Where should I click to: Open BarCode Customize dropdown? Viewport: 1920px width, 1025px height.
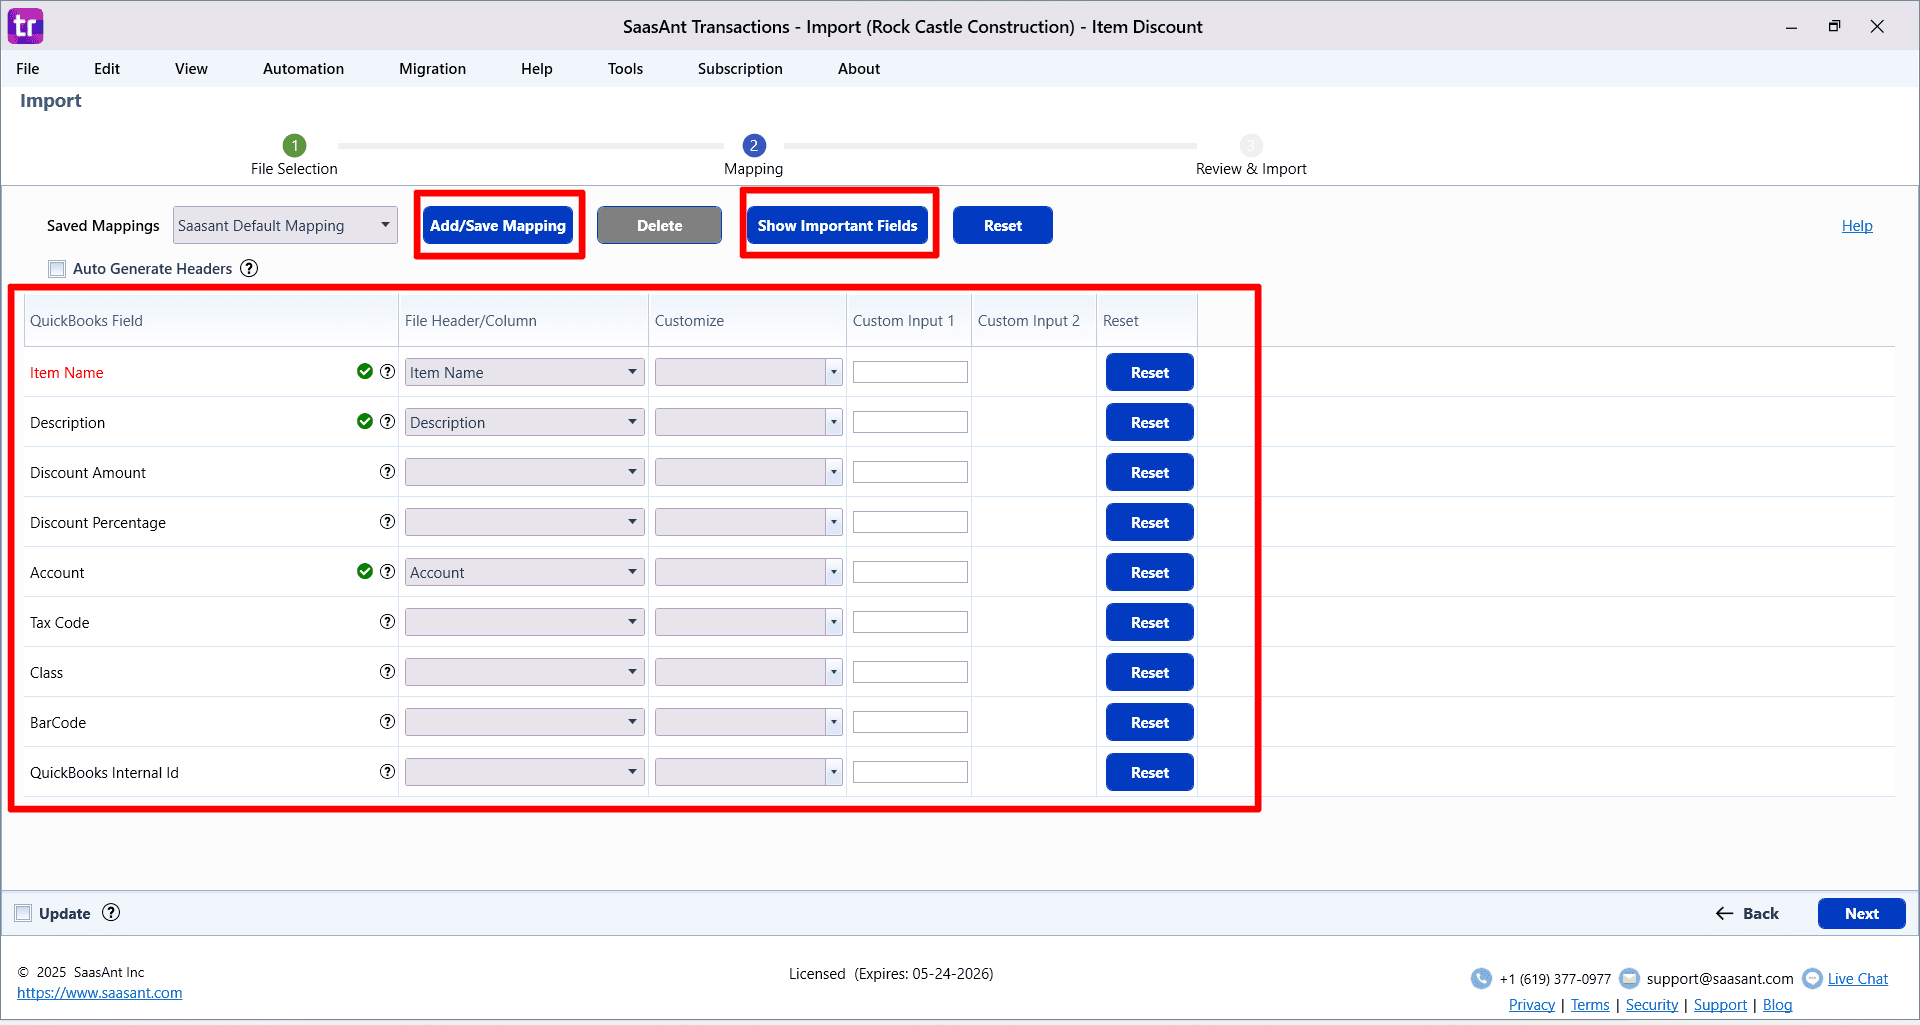pos(748,722)
